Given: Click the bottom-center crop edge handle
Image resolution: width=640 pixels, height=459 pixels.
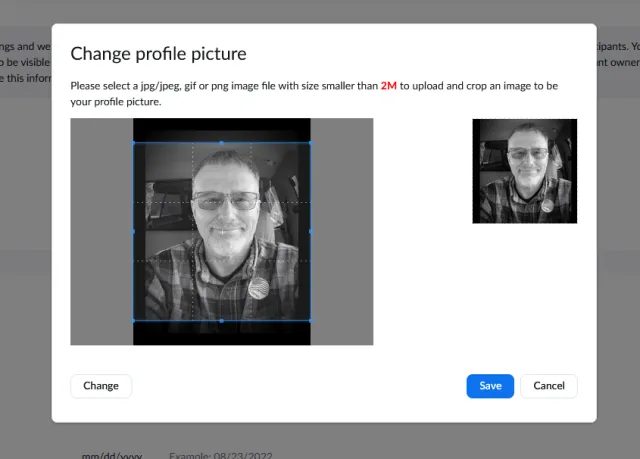Looking at the screenshot, I should click(x=222, y=321).
